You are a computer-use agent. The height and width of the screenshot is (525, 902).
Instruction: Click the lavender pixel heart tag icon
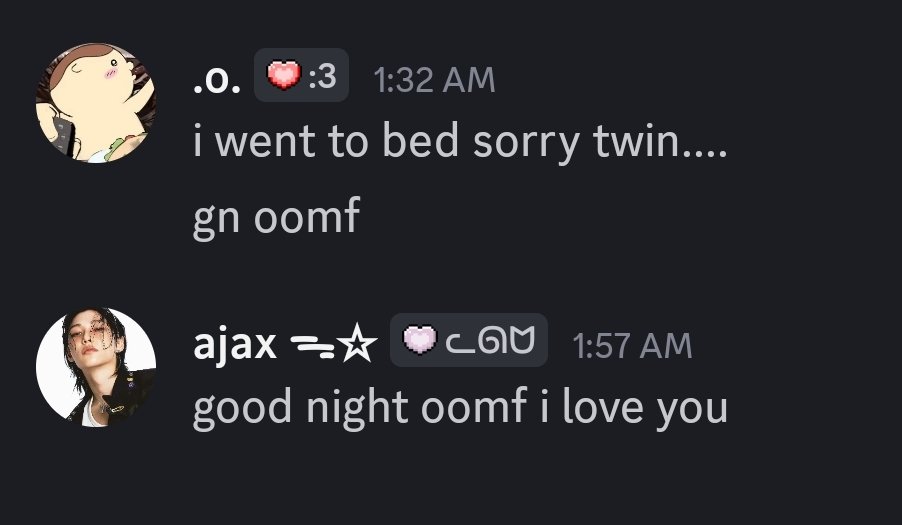[420, 340]
